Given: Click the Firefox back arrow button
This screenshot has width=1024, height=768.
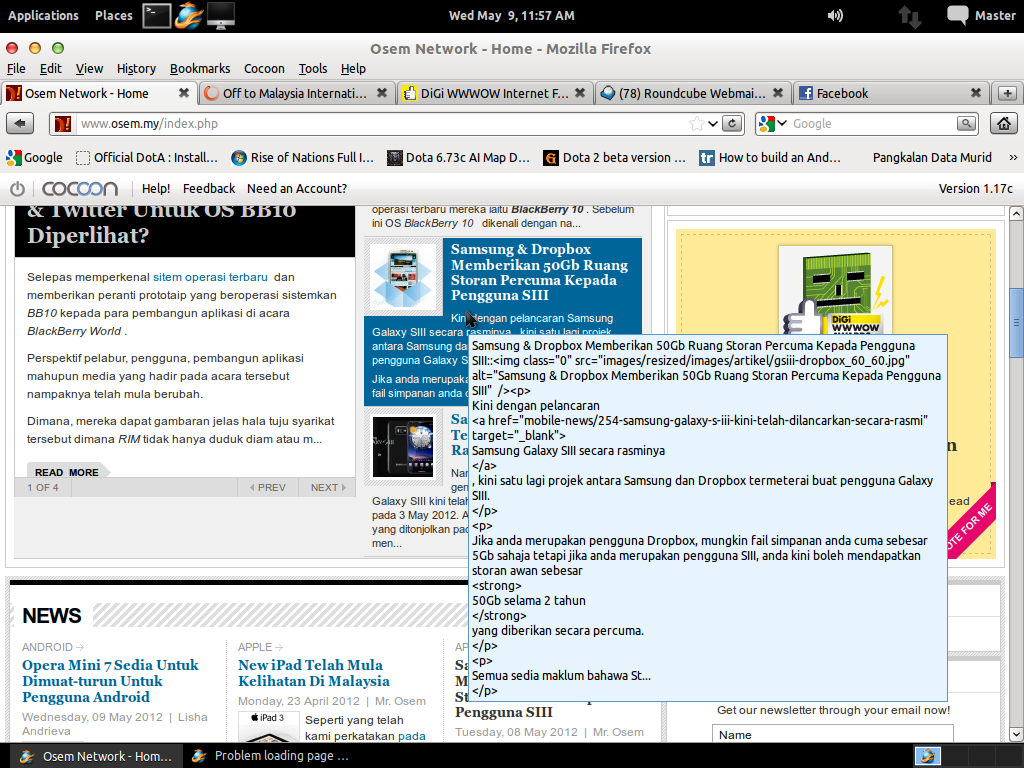Looking at the screenshot, I should coord(21,124).
